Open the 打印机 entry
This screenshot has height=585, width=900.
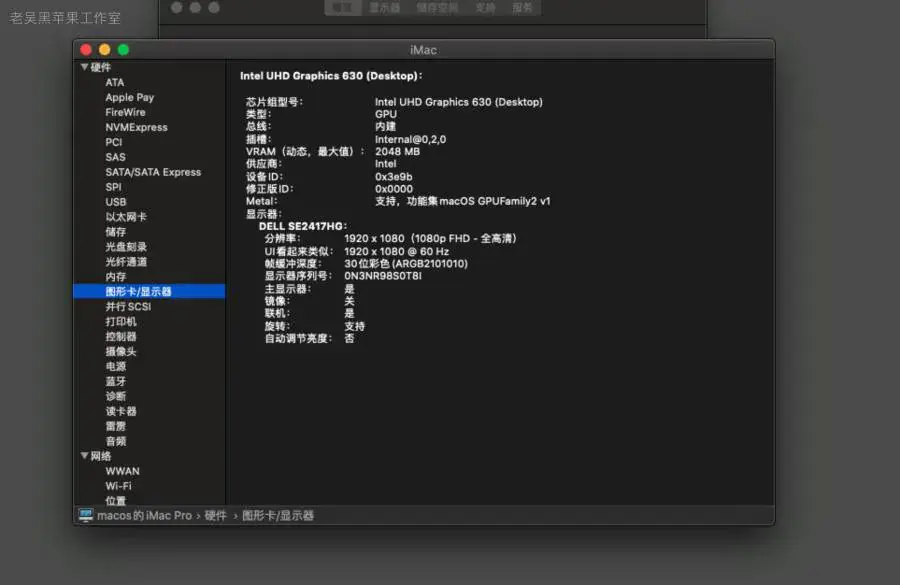[x=121, y=321]
